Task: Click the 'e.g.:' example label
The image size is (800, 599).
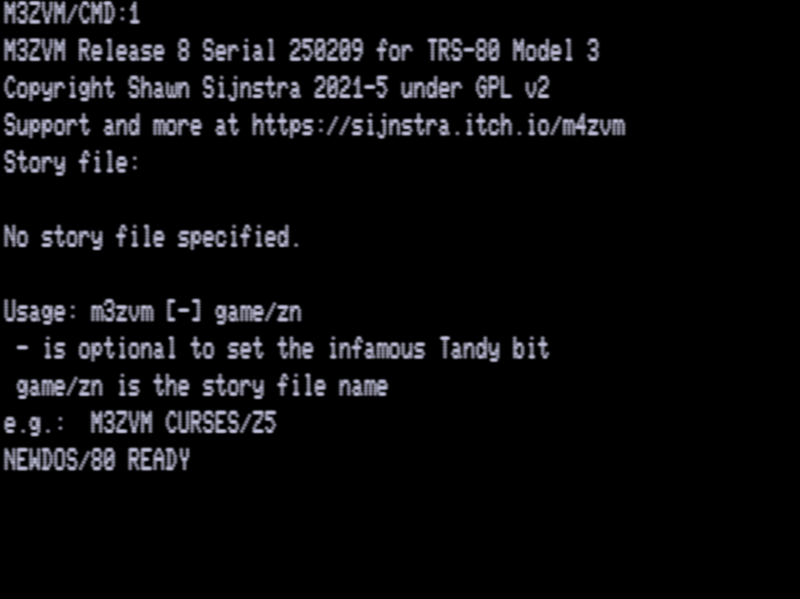Action: (34, 423)
